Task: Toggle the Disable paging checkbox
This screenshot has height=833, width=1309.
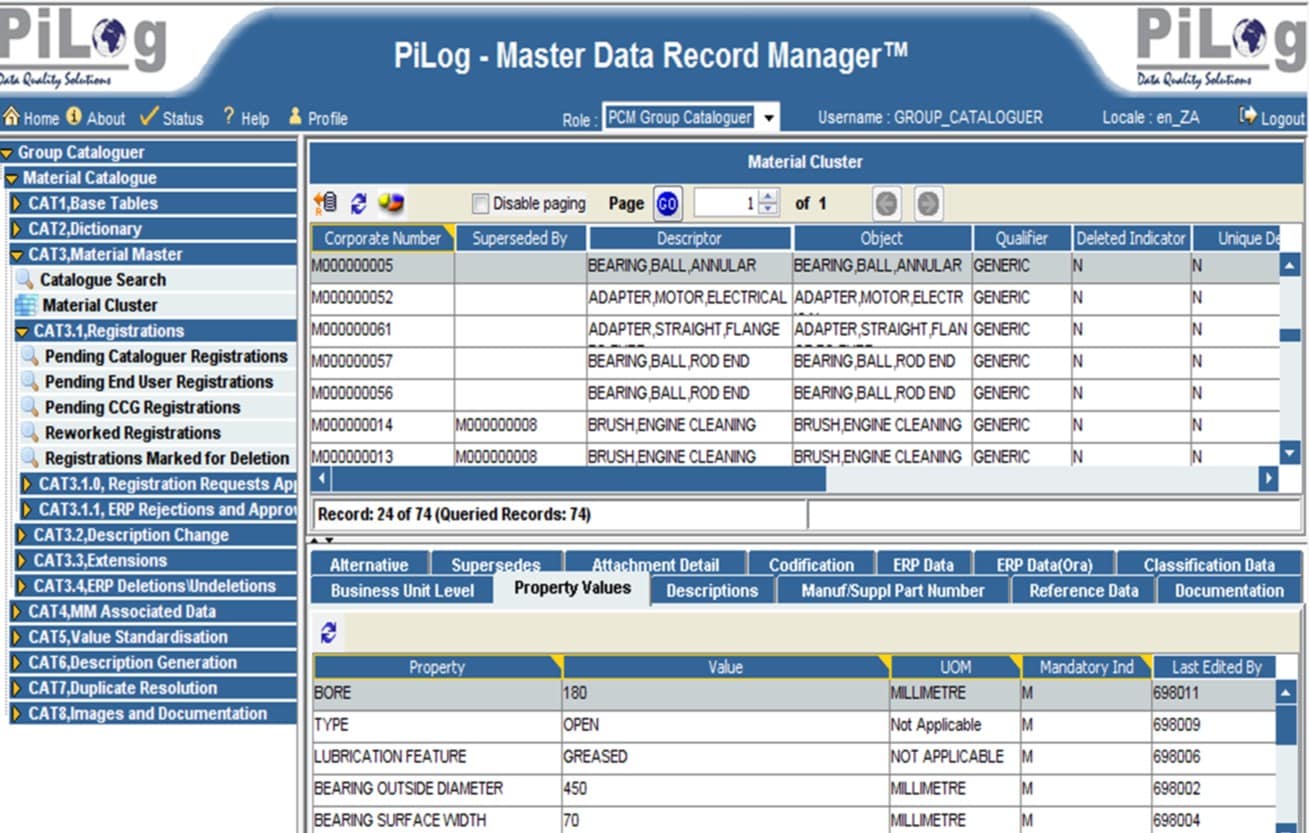Action: tap(480, 204)
